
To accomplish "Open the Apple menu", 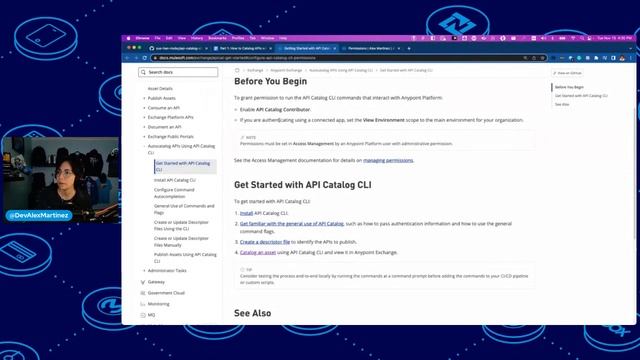I will point(129,38).
